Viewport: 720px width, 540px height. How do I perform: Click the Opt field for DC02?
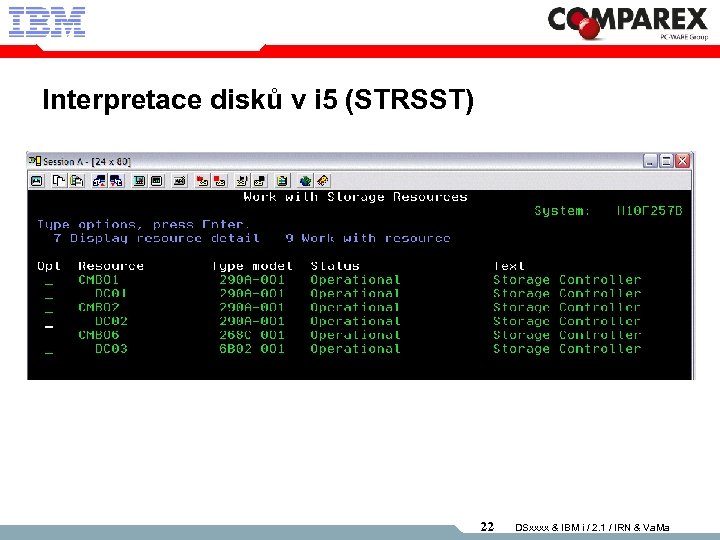pos(49,322)
